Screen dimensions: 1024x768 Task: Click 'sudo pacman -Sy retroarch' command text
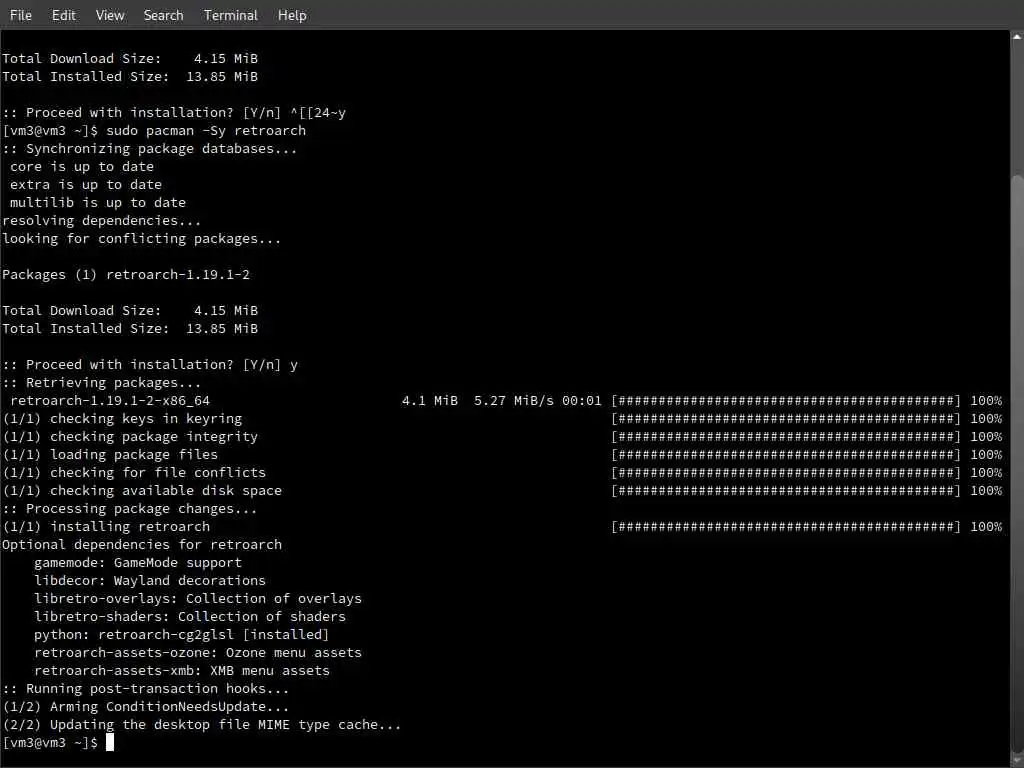point(206,131)
